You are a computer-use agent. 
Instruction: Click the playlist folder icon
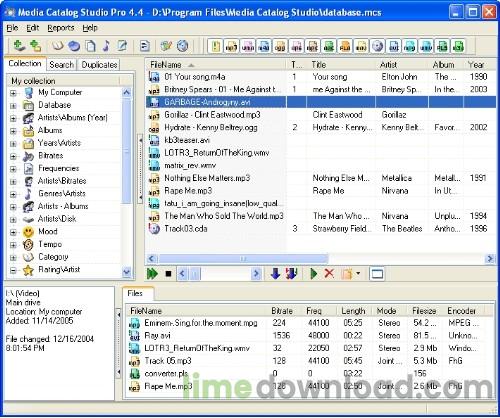click(x=347, y=274)
